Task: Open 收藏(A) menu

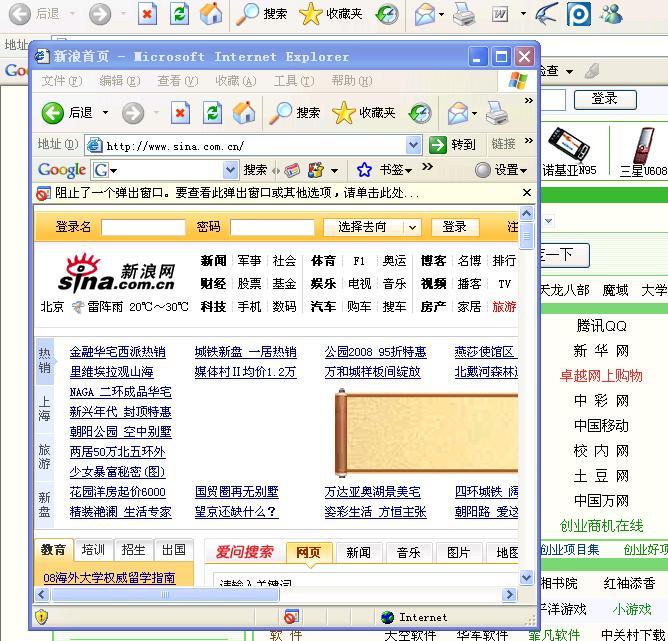Action: [236, 80]
